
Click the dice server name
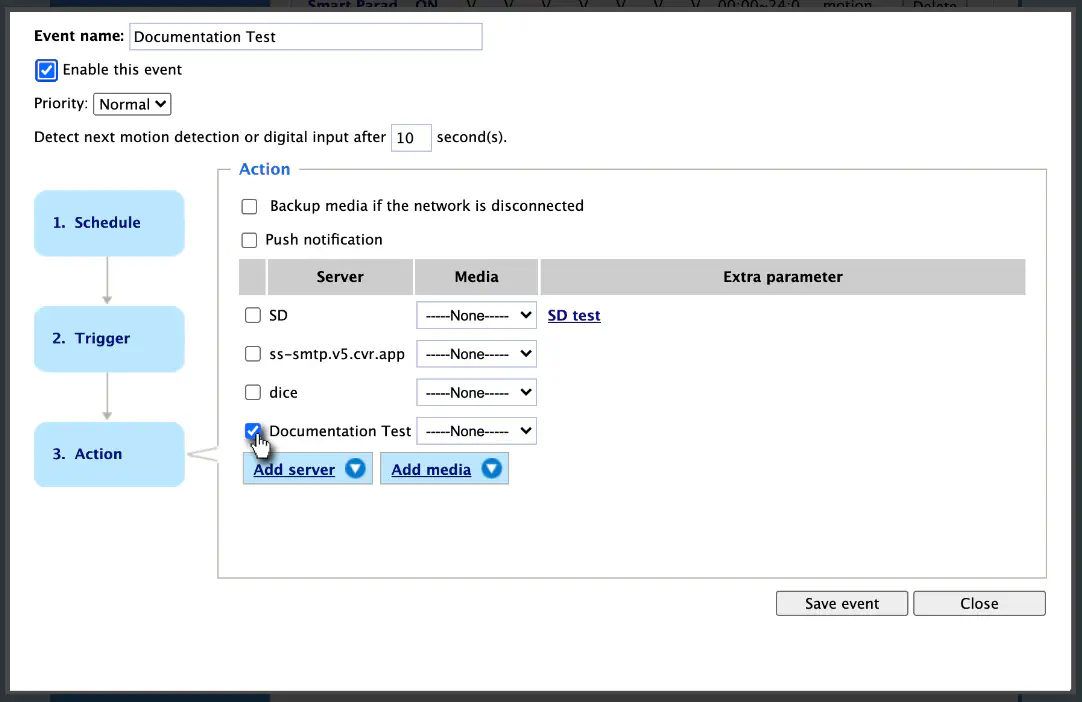[283, 393]
